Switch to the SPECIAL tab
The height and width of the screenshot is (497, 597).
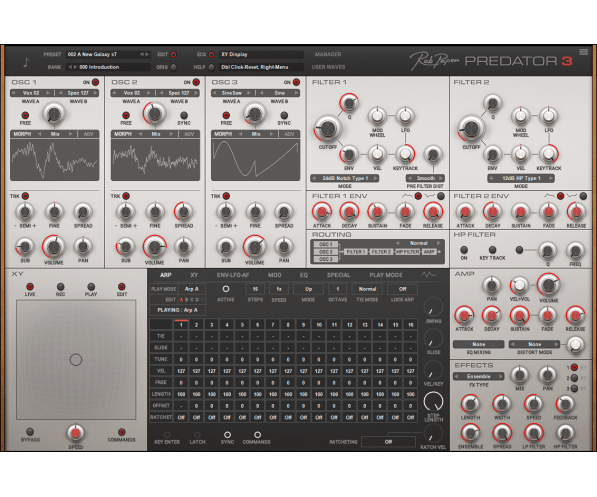click(x=338, y=275)
